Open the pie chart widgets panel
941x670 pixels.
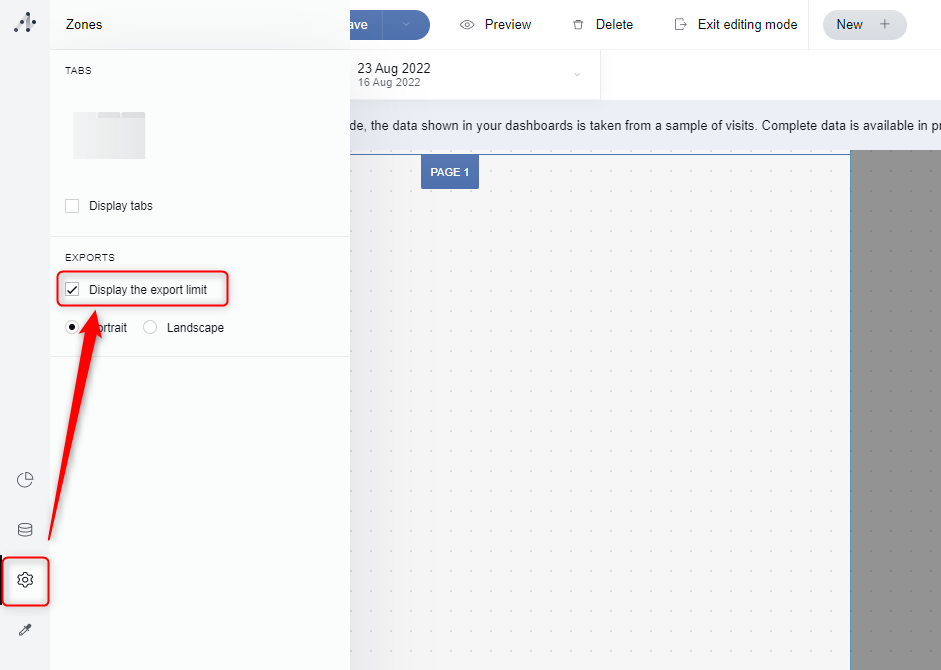tap(25, 480)
